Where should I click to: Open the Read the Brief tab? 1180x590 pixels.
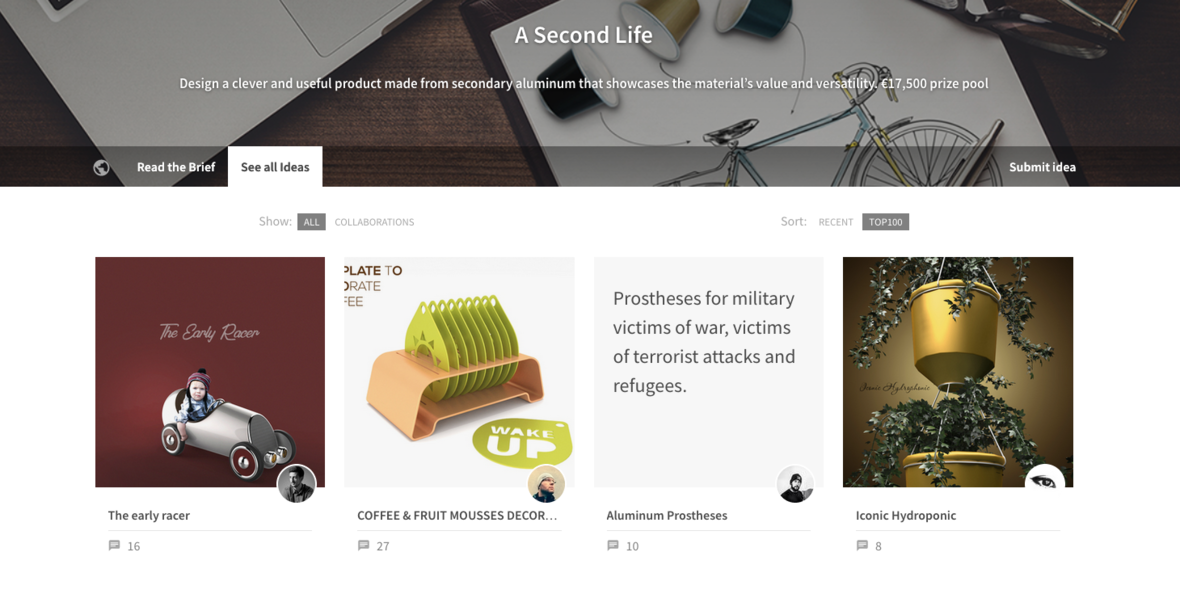176,167
